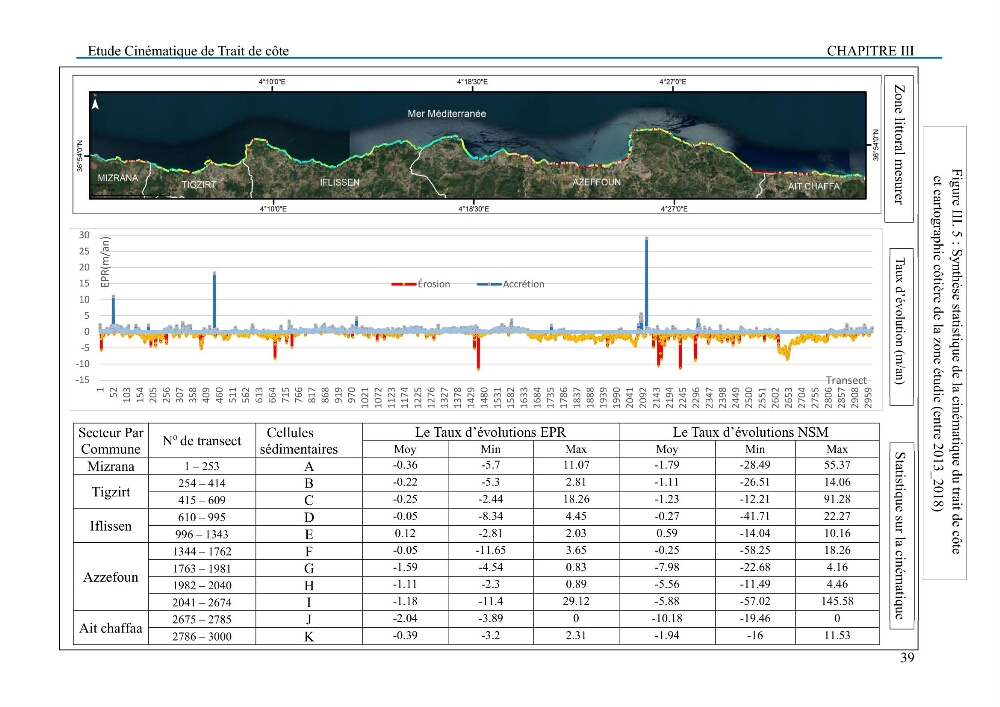This screenshot has width=1000, height=707.
Task: Select the 'N° de transect' column header
Action: pyautogui.click(x=202, y=441)
